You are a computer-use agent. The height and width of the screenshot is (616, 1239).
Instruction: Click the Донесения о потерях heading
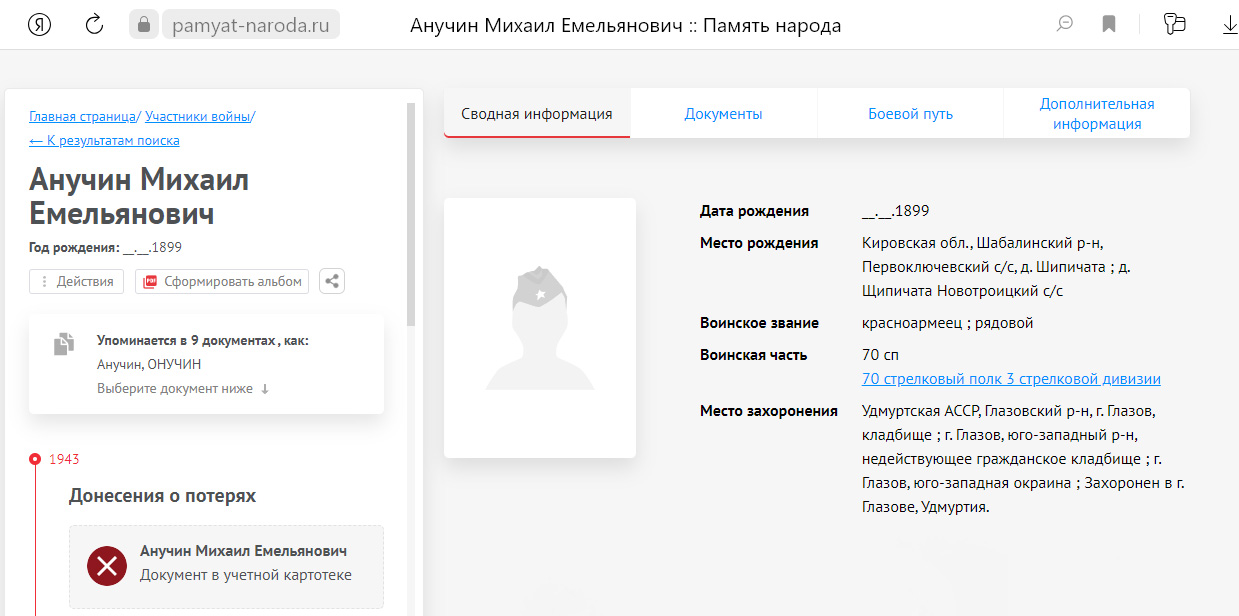coord(162,495)
